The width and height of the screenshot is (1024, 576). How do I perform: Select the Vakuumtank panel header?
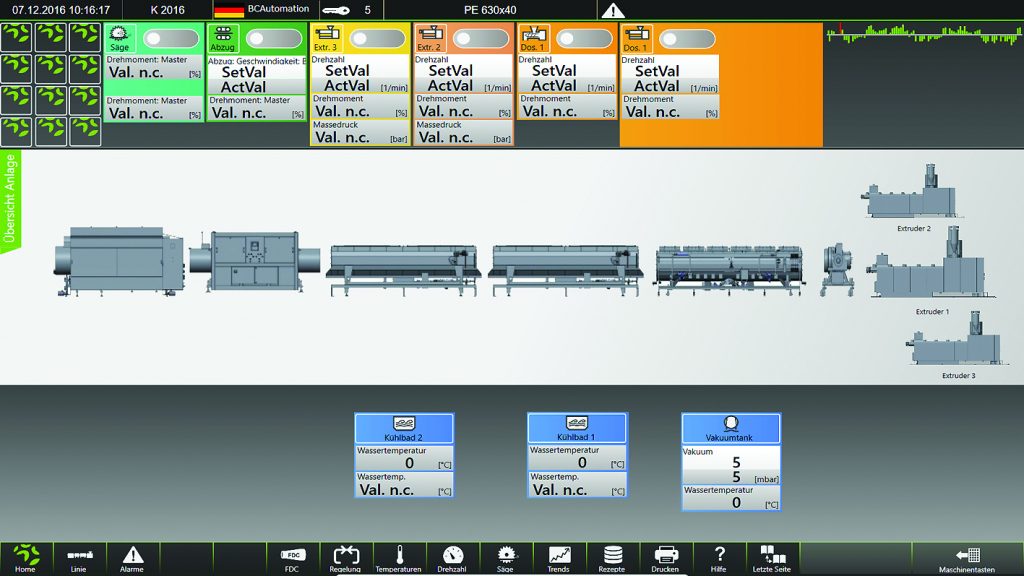click(731, 429)
